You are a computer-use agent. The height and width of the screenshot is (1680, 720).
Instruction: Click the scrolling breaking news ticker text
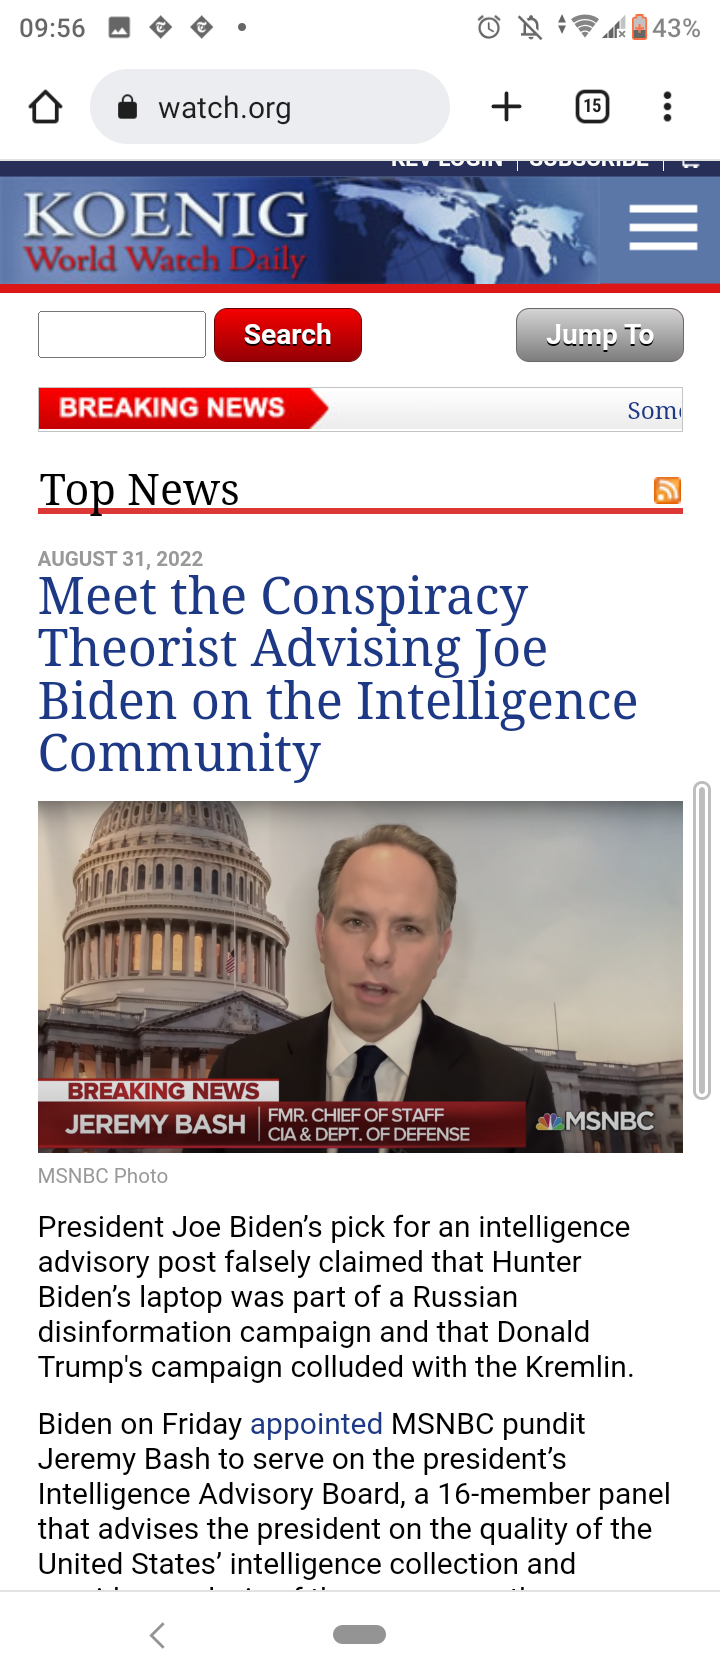(x=655, y=410)
